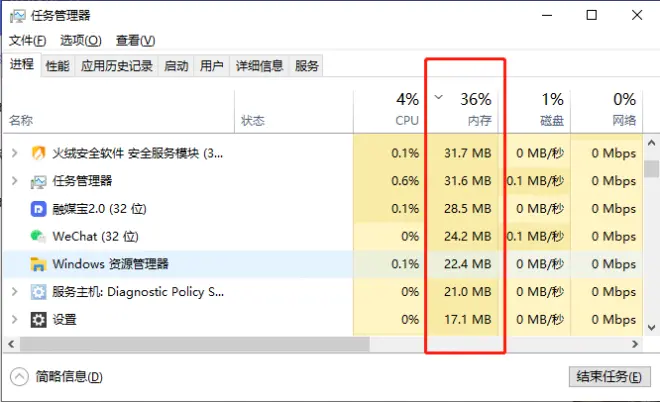This screenshot has width=660, height=402.
Task: Click the 融媒宝2.0 app icon
Action: (39, 209)
